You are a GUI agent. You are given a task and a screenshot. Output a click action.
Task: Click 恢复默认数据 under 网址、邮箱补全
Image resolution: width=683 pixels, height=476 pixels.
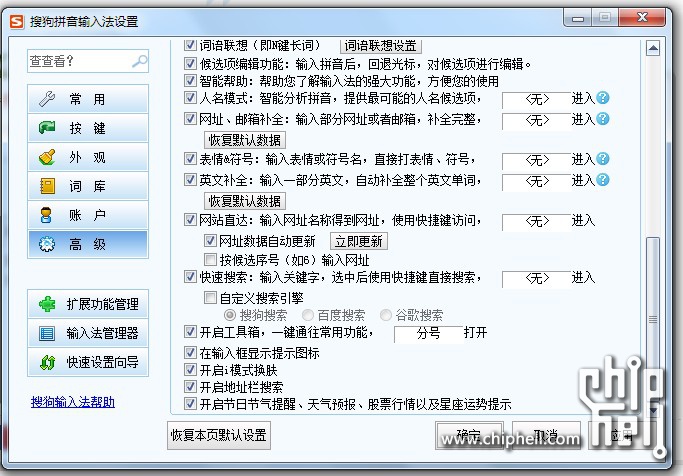[x=245, y=140]
